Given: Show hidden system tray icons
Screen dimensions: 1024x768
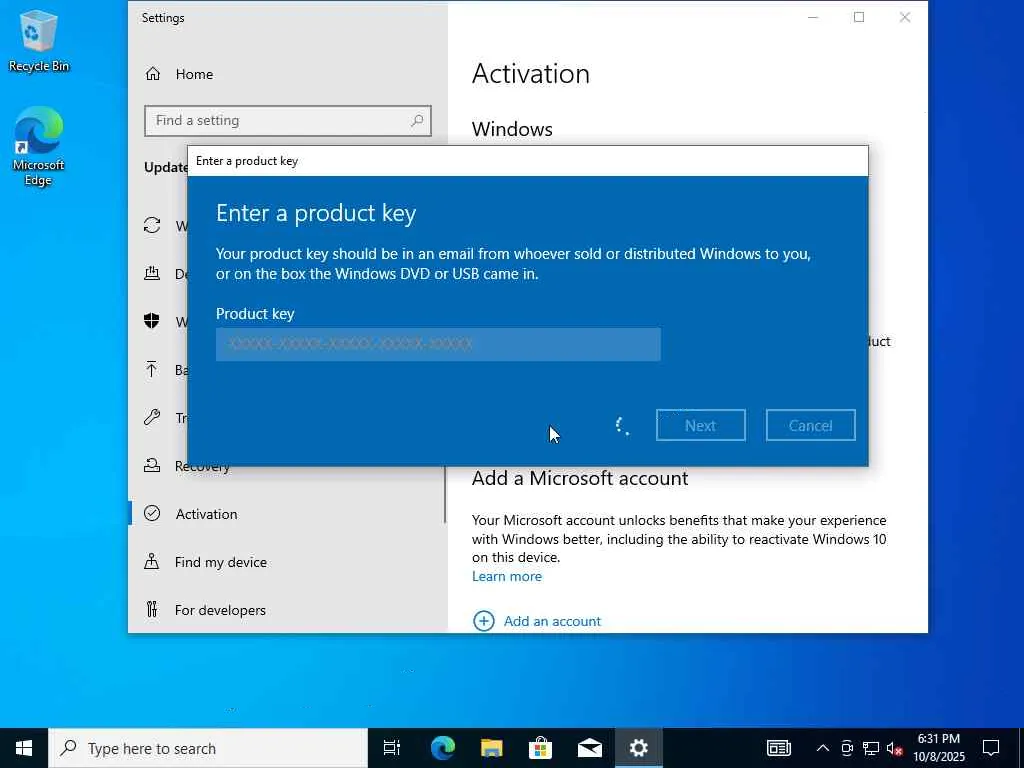Looking at the screenshot, I should click(x=823, y=748).
